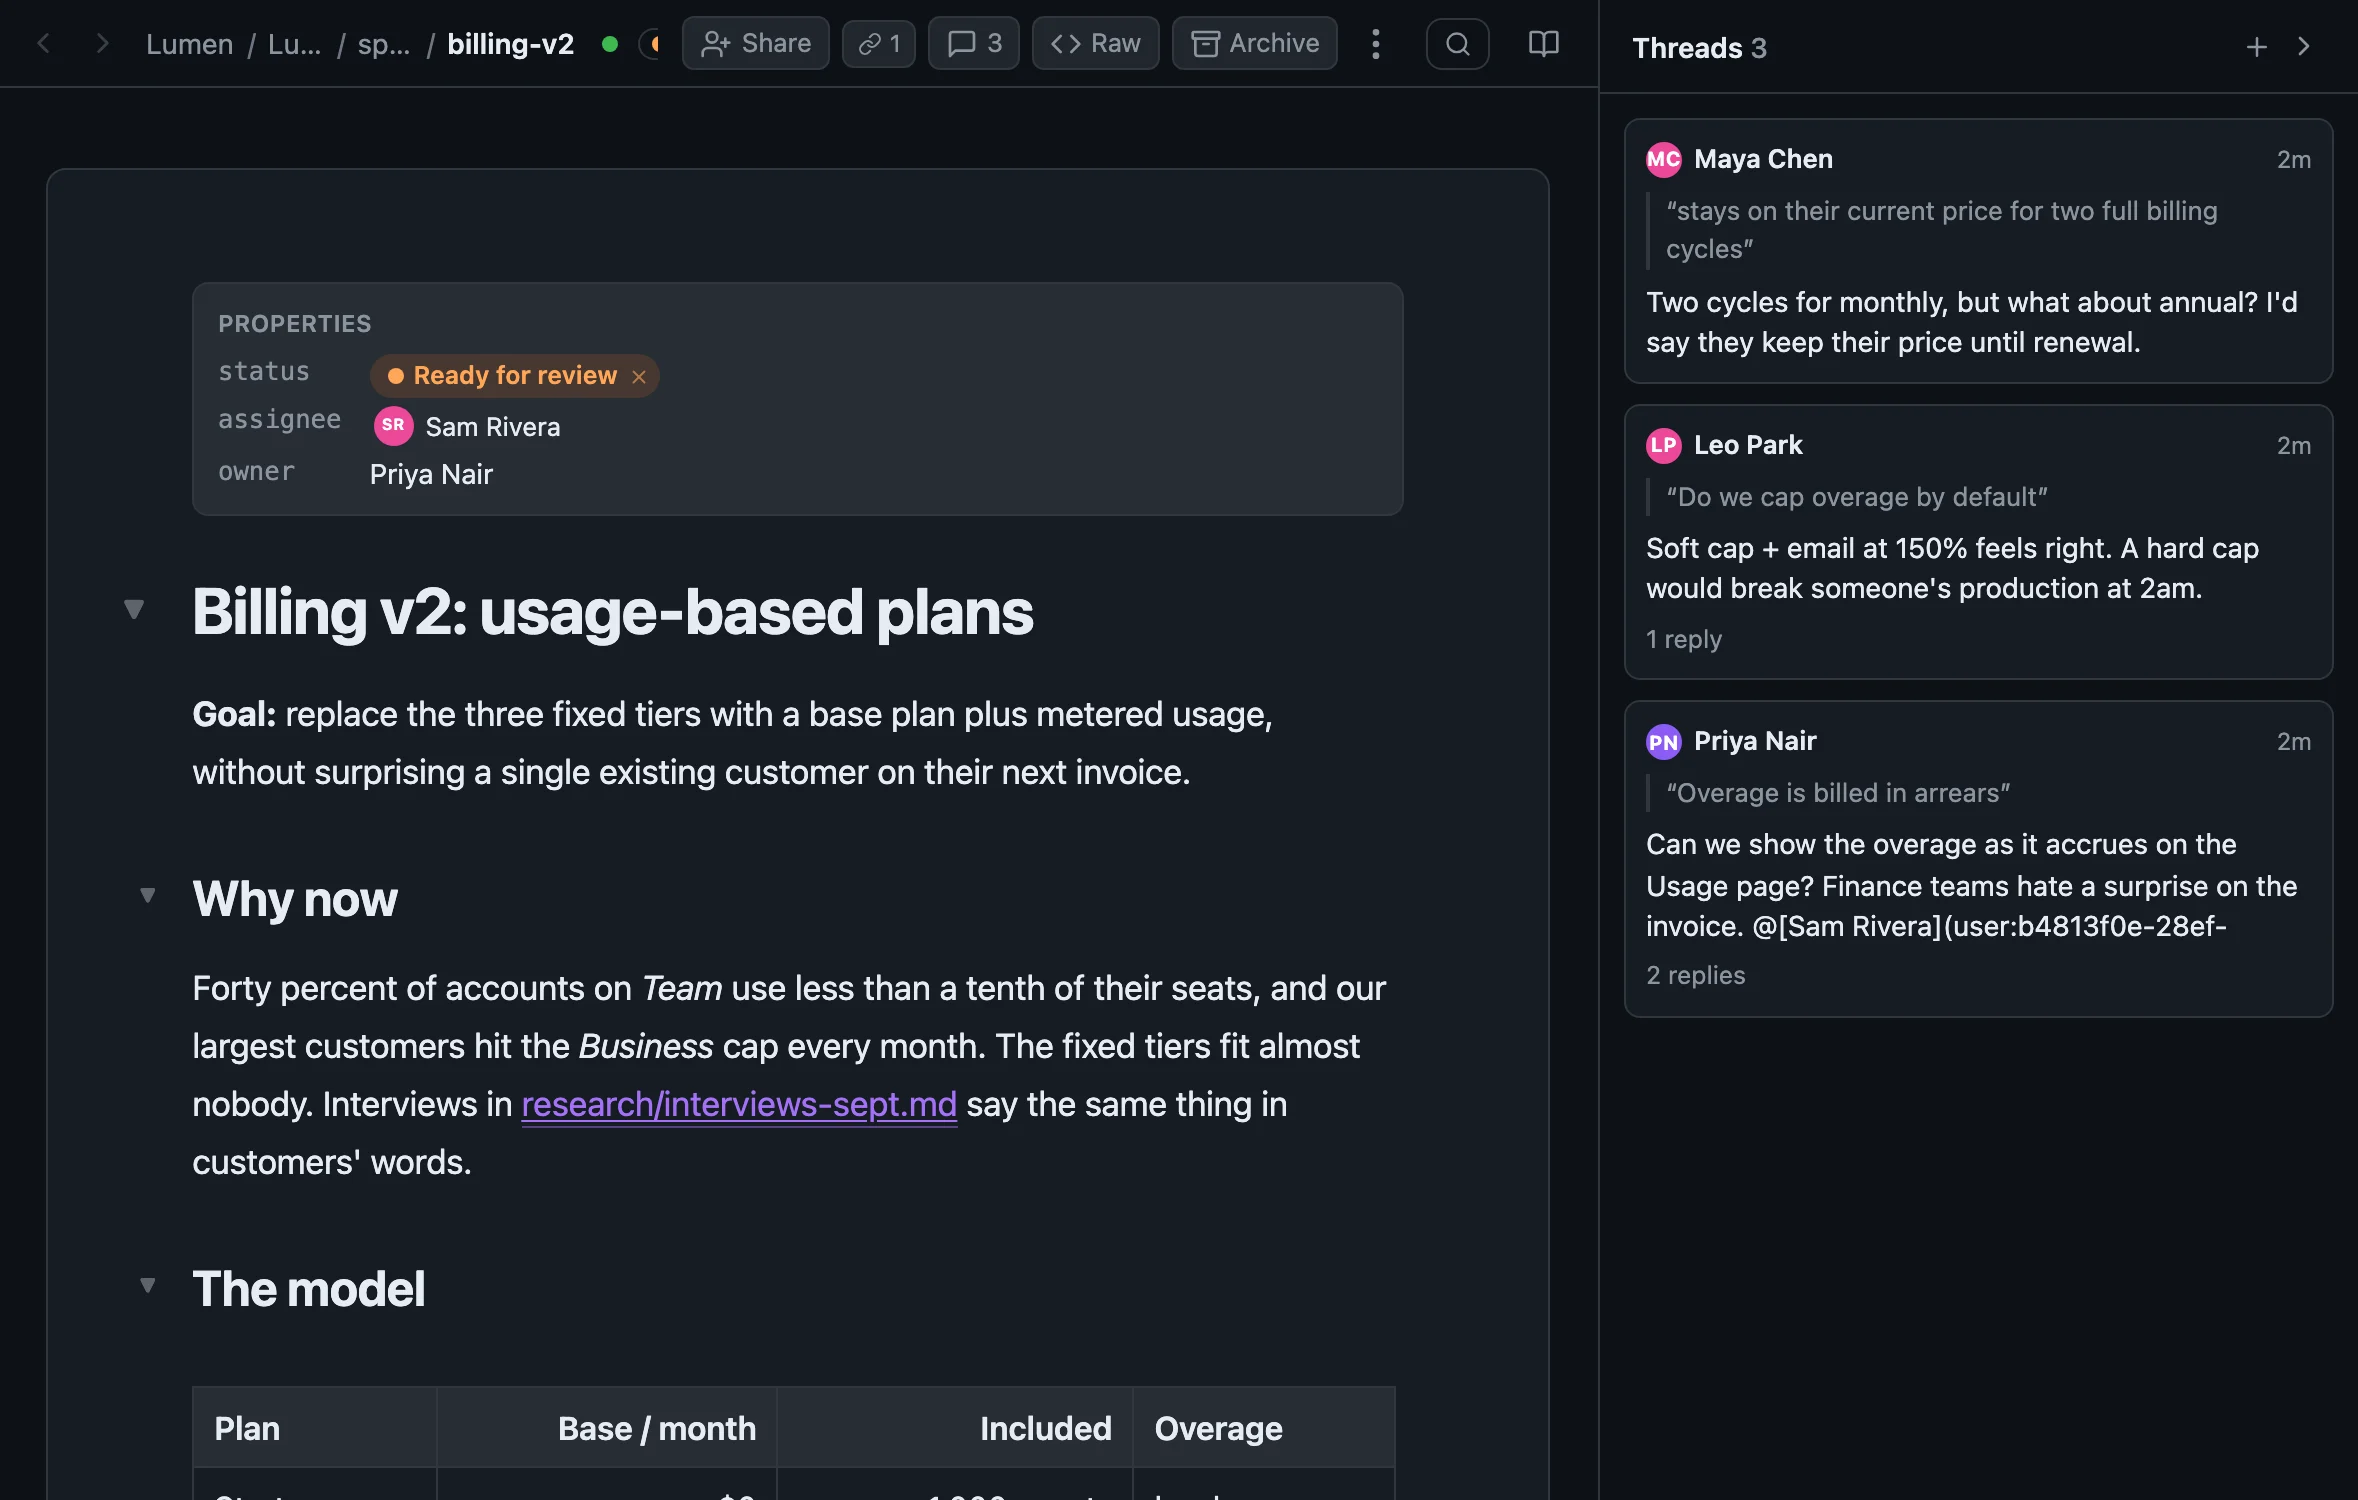Collapse the 'Why now' section

point(148,895)
